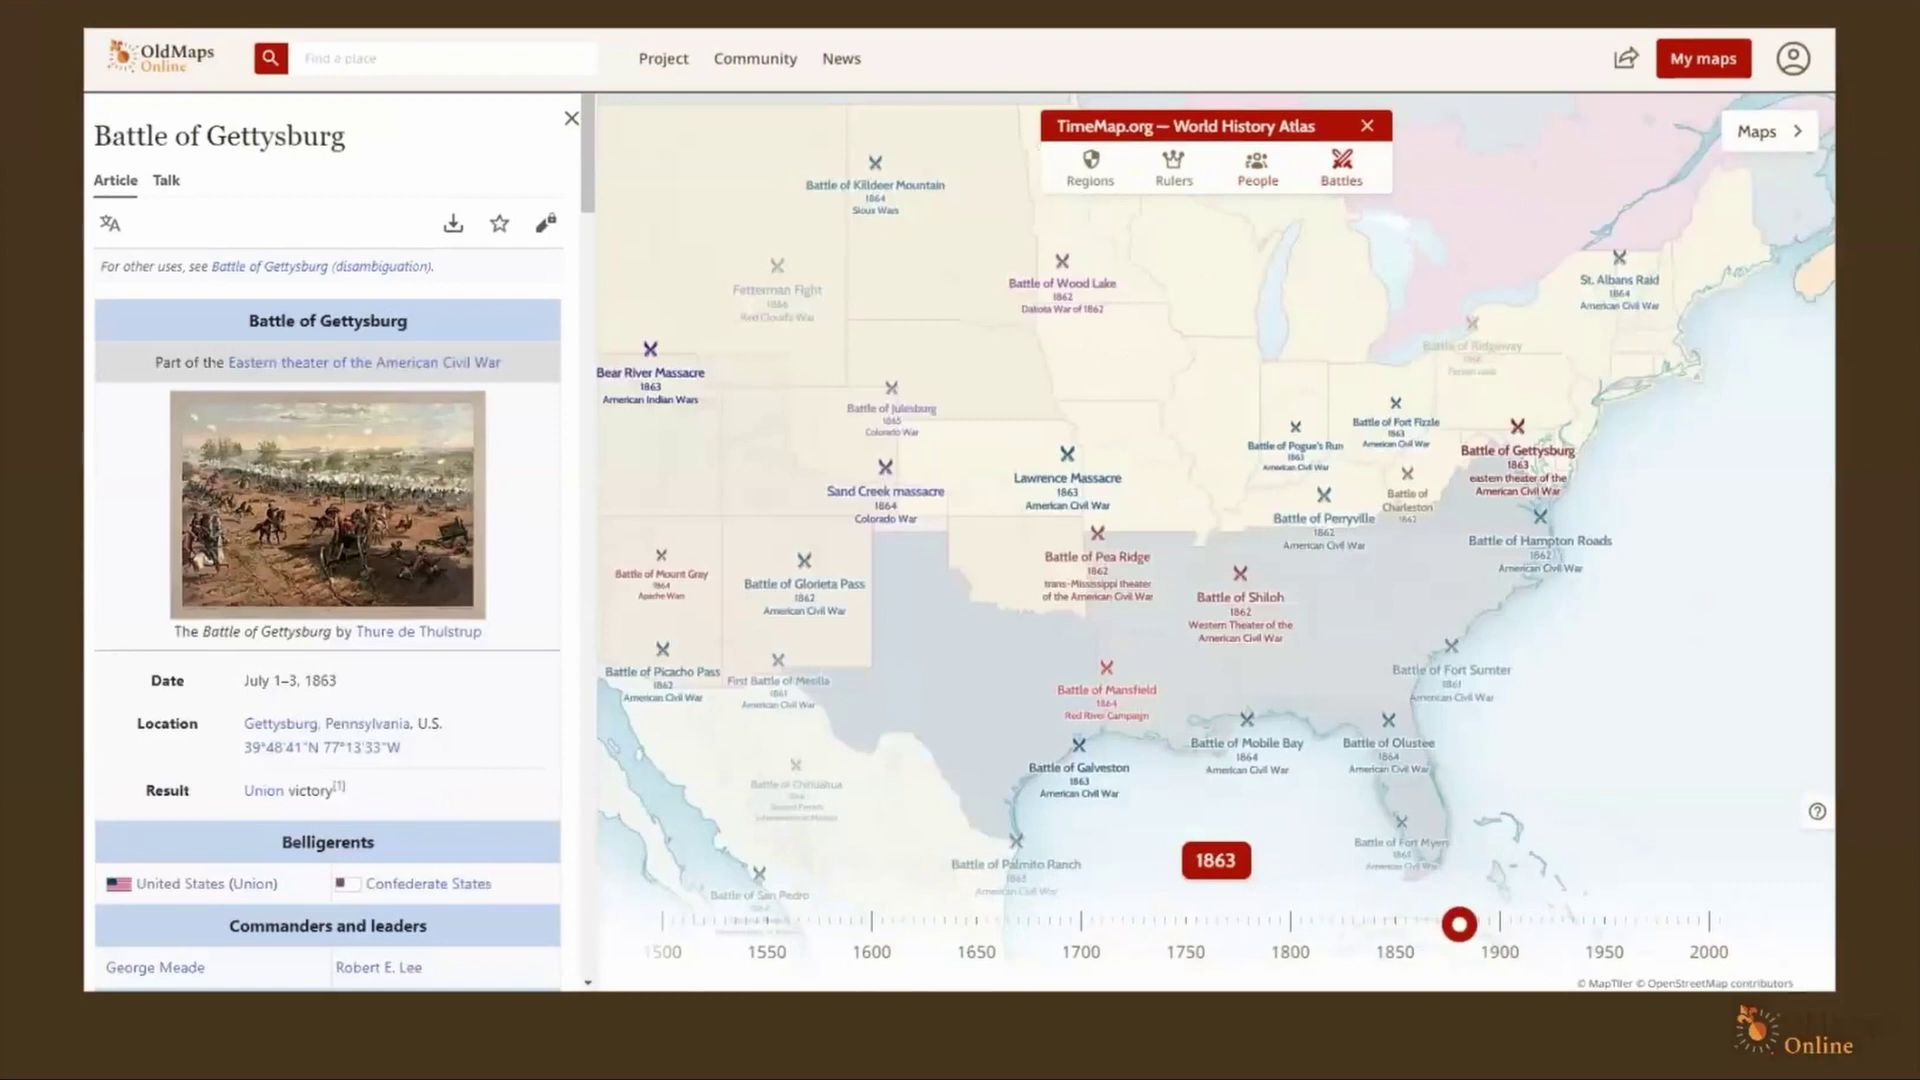Click the Battle of Glorieta Pass marker
Screen dimensions: 1920x1080
804,560
